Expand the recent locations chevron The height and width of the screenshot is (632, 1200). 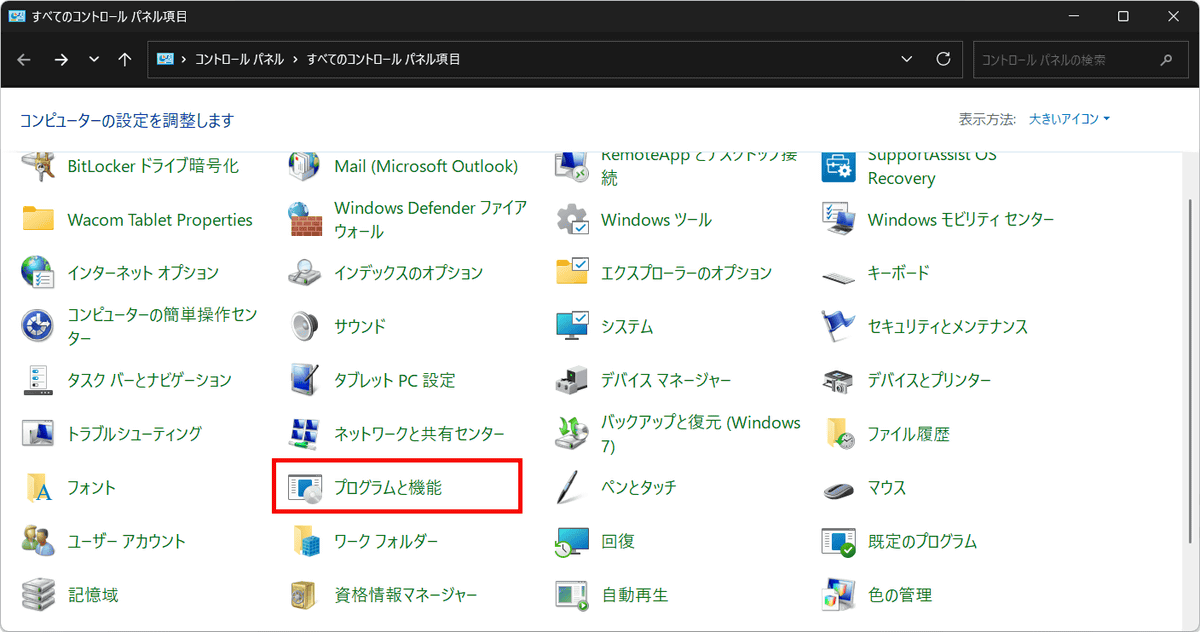point(94,60)
